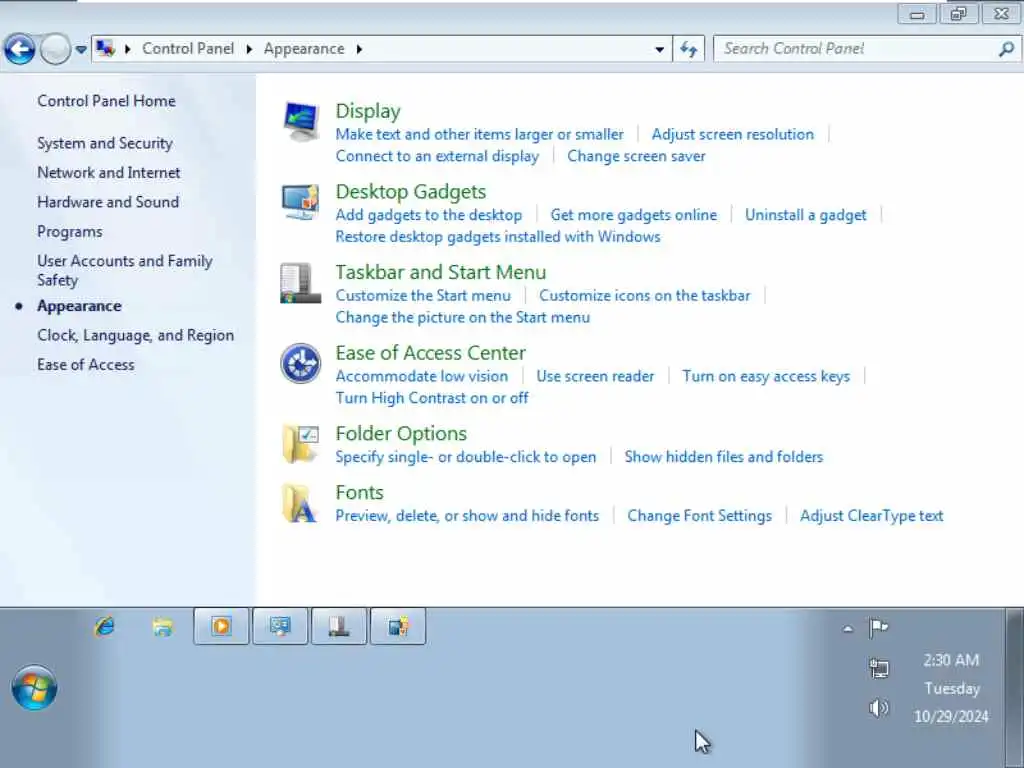Viewport: 1024px width, 768px height.
Task: Click Appearance in the breadcrumb
Action: [304, 49]
